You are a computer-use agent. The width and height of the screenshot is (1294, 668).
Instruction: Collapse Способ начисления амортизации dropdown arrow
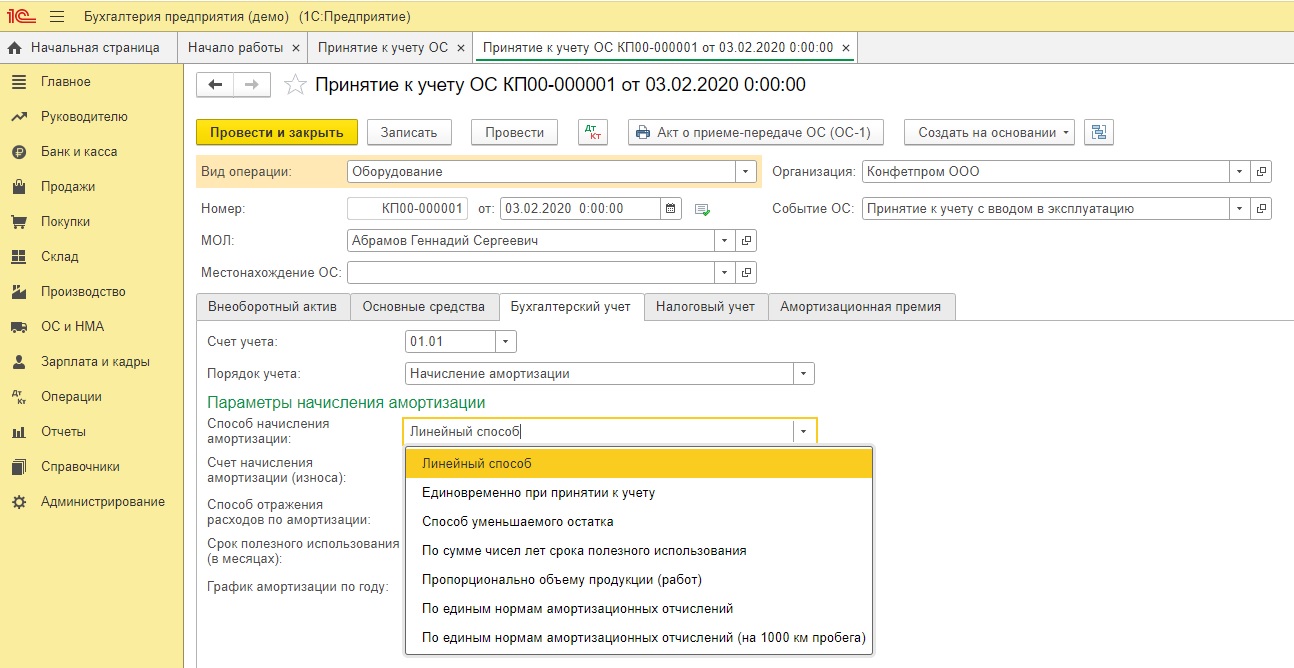(804, 432)
